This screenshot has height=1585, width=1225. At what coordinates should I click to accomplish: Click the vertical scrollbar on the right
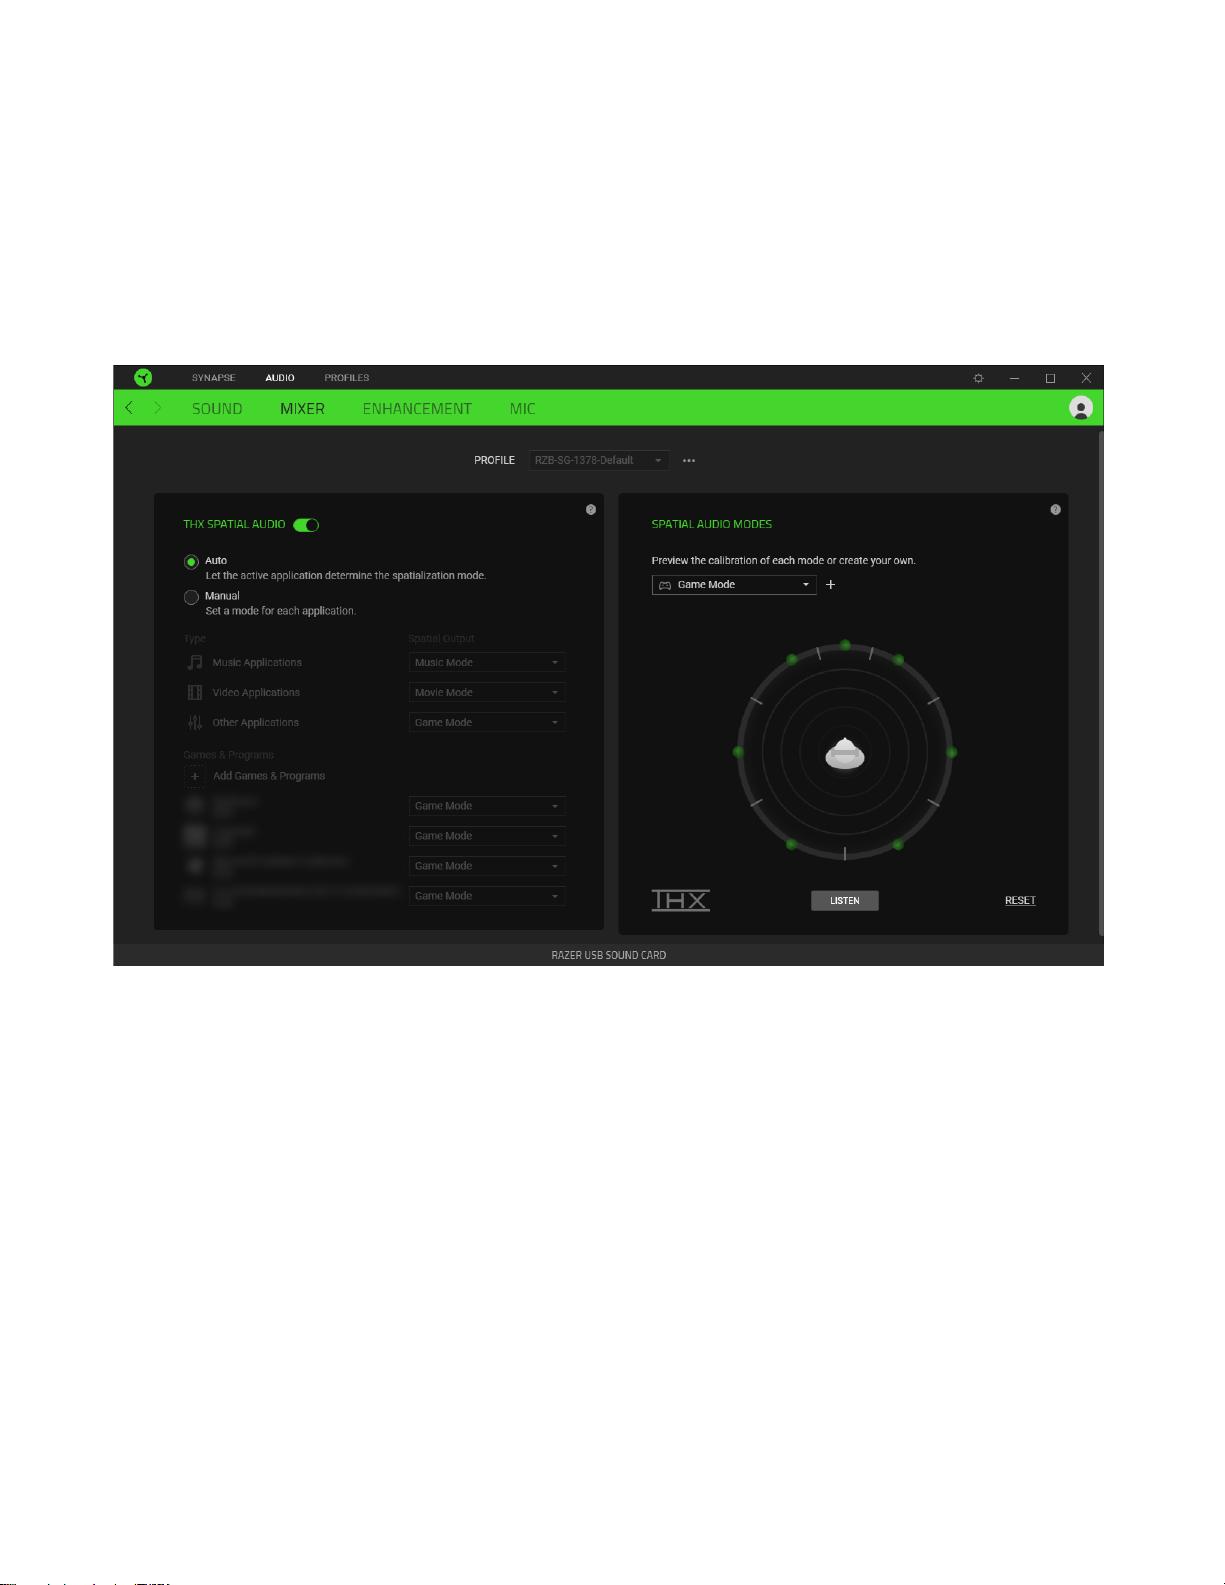click(x=1101, y=683)
